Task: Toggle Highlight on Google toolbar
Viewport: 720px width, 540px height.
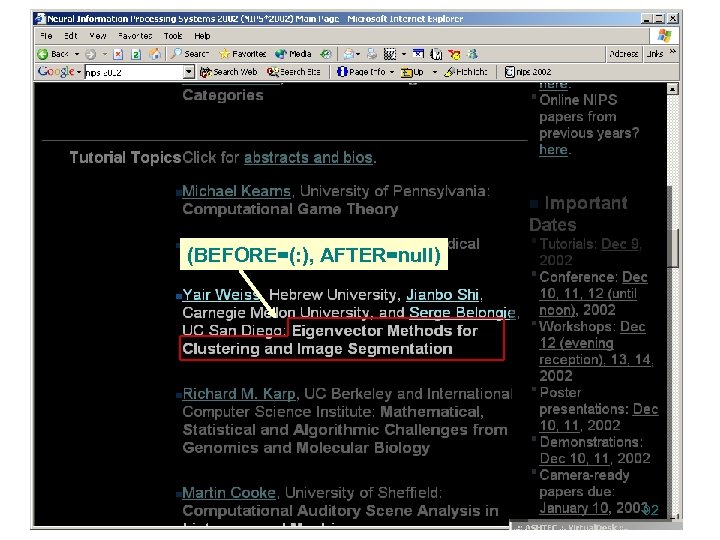Action: click(466, 72)
